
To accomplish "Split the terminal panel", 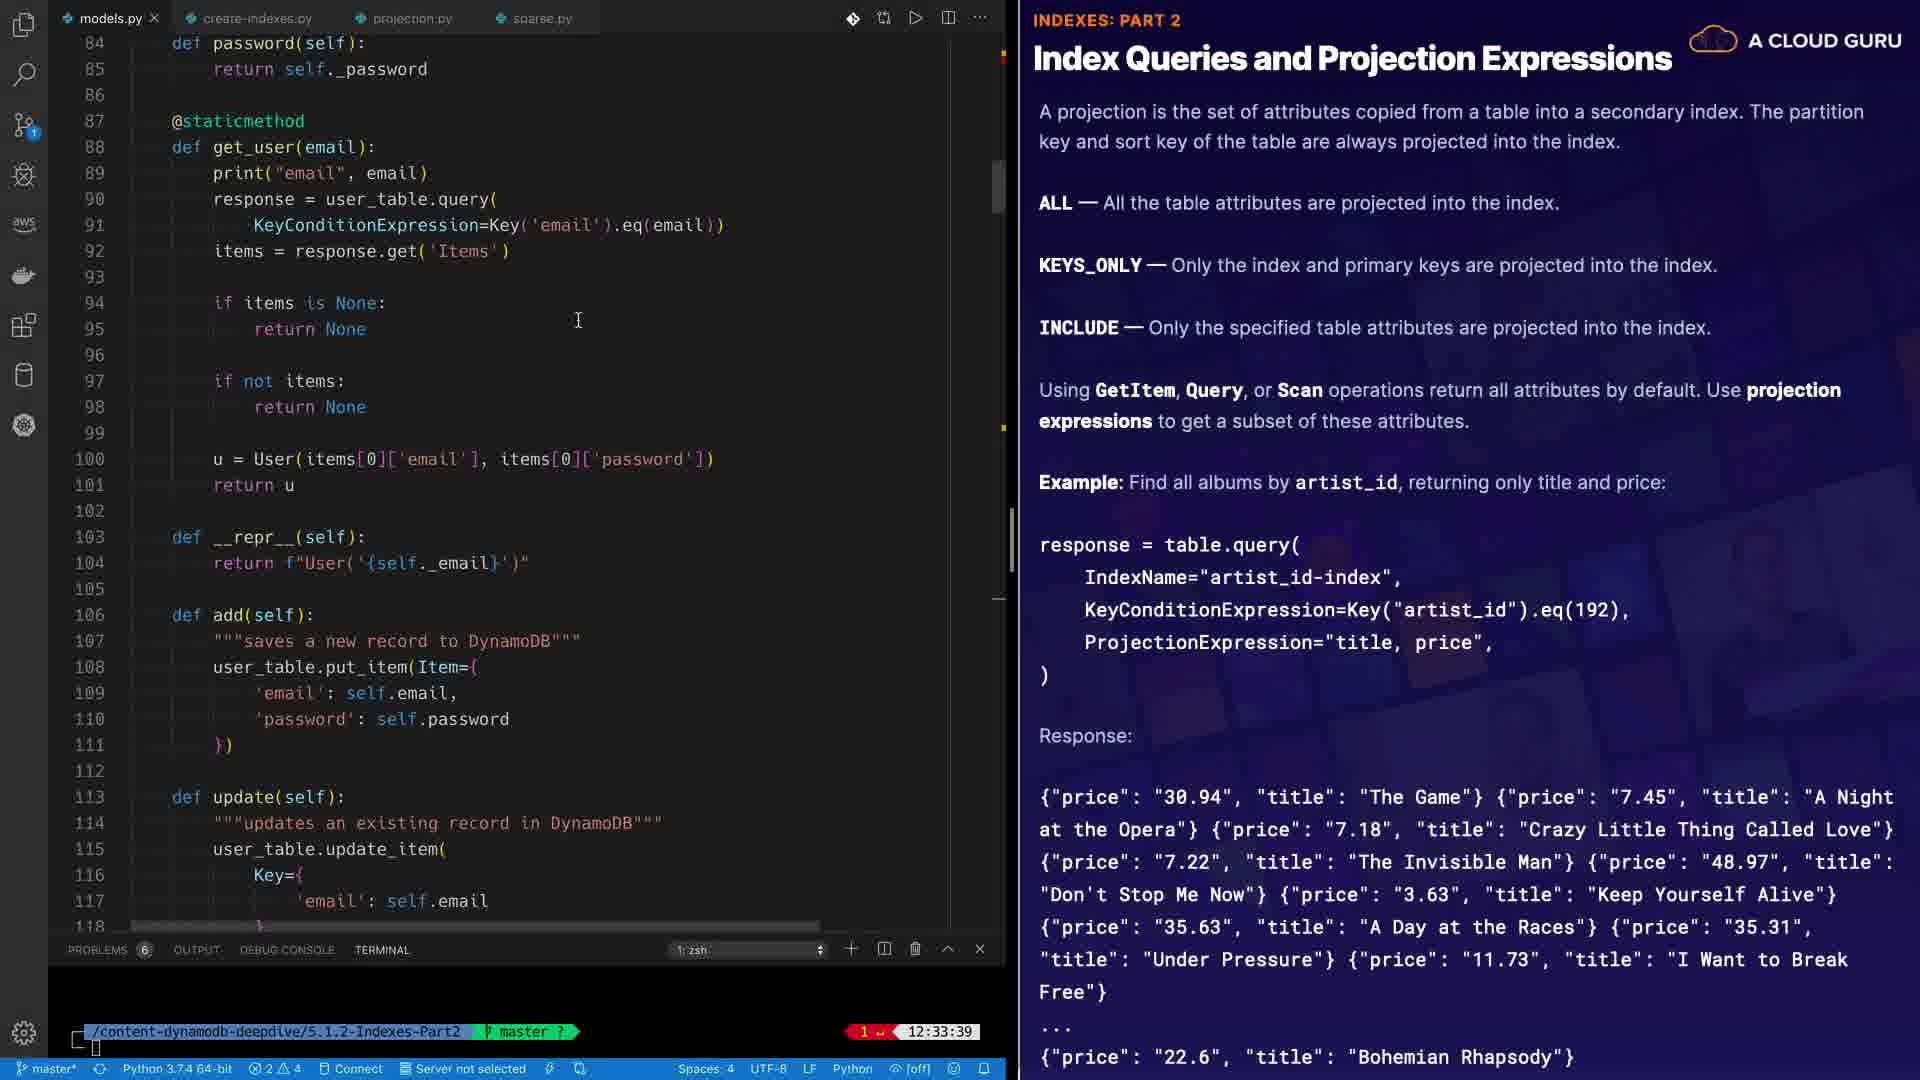I will (884, 949).
